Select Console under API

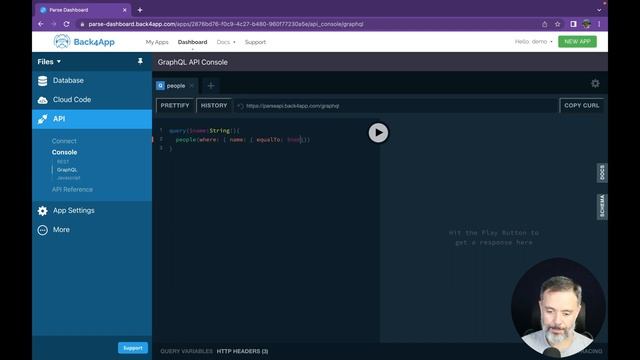pyautogui.click(x=64, y=152)
